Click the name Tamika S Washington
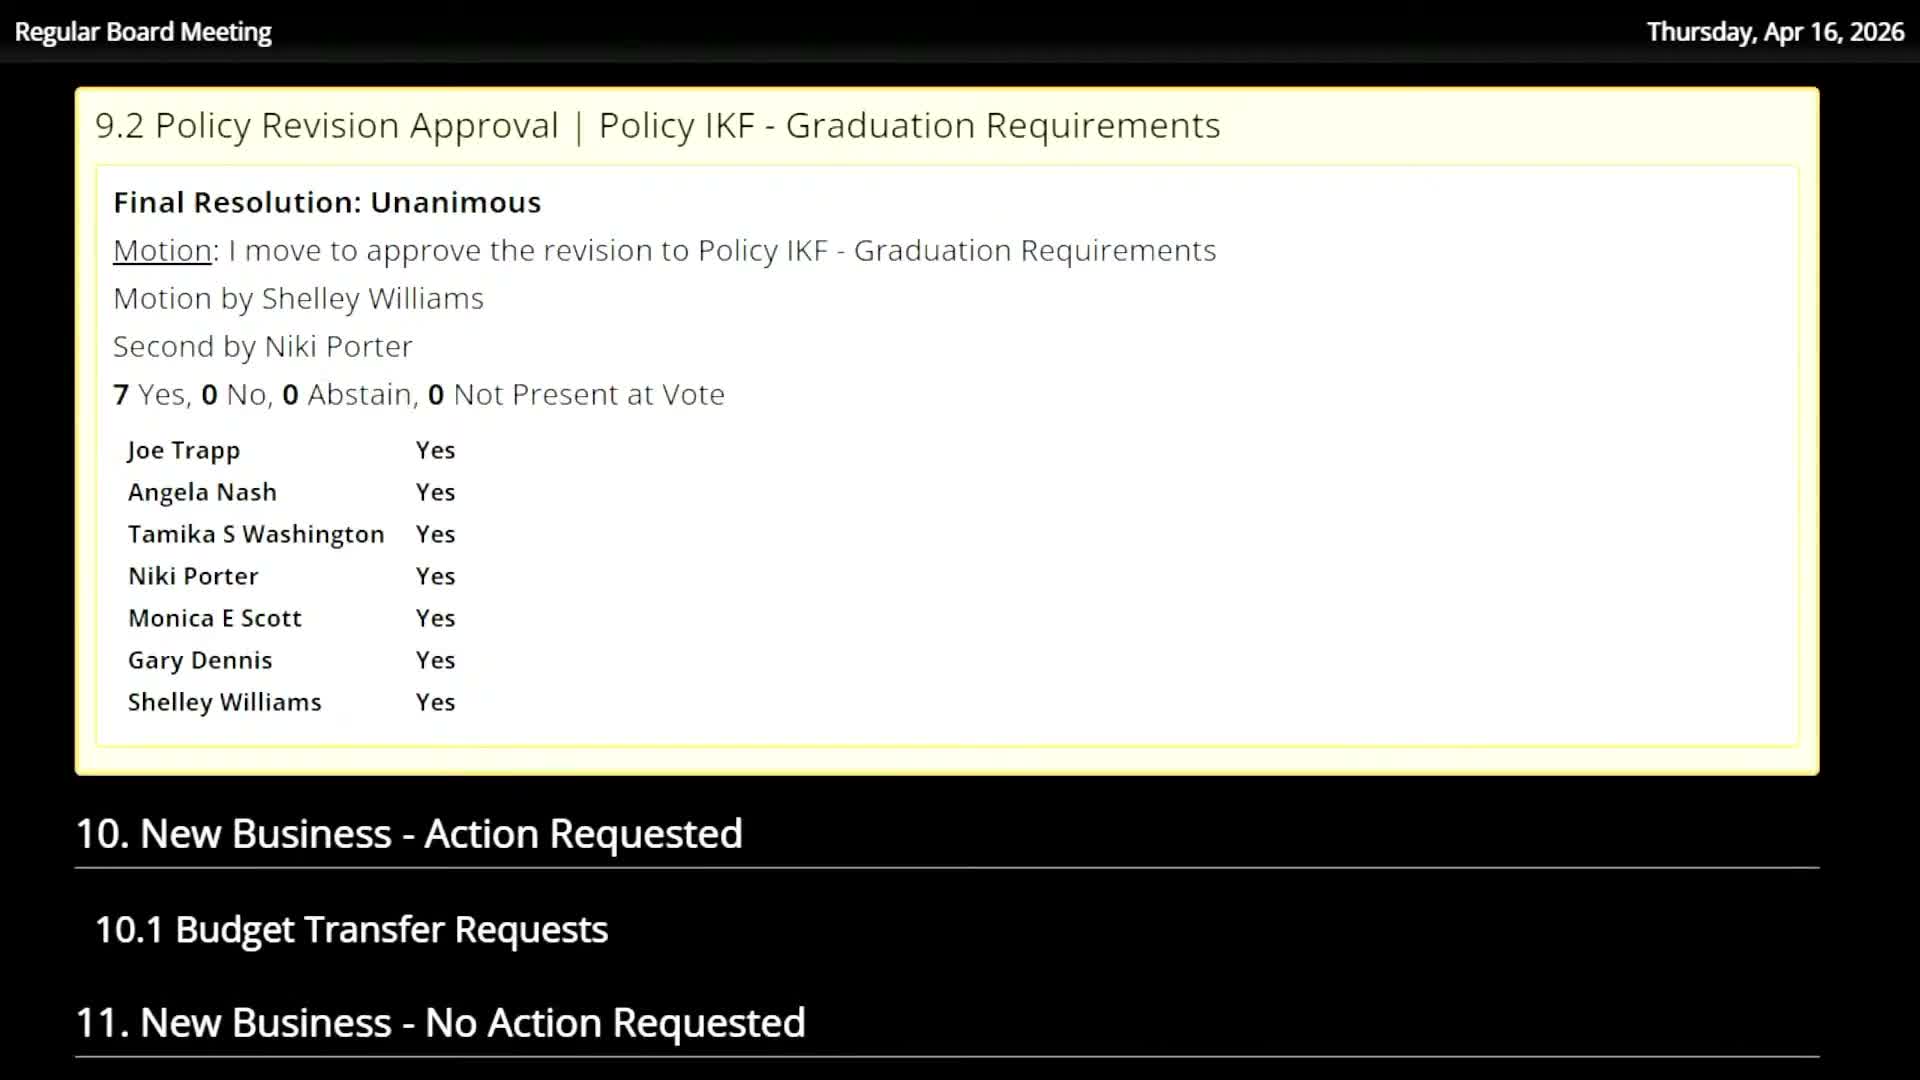 [256, 534]
